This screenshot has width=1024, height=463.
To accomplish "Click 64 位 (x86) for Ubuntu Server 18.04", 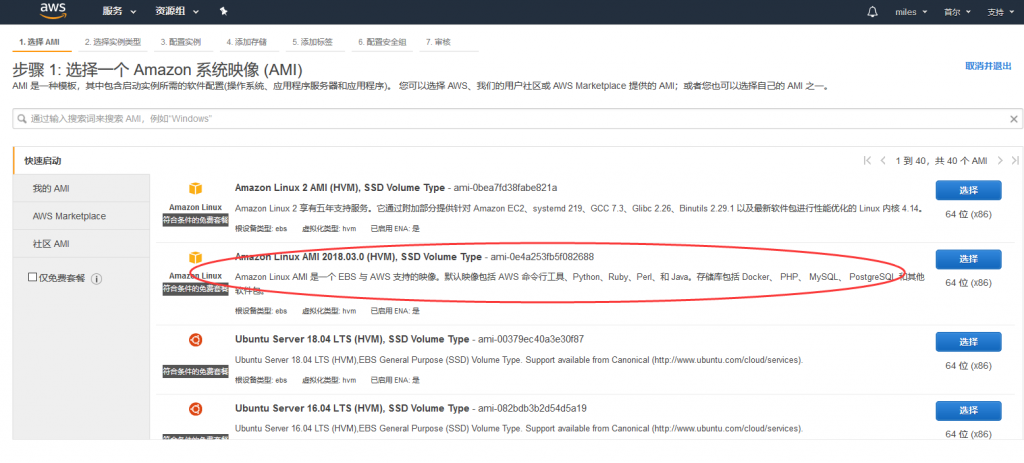I will coord(968,365).
